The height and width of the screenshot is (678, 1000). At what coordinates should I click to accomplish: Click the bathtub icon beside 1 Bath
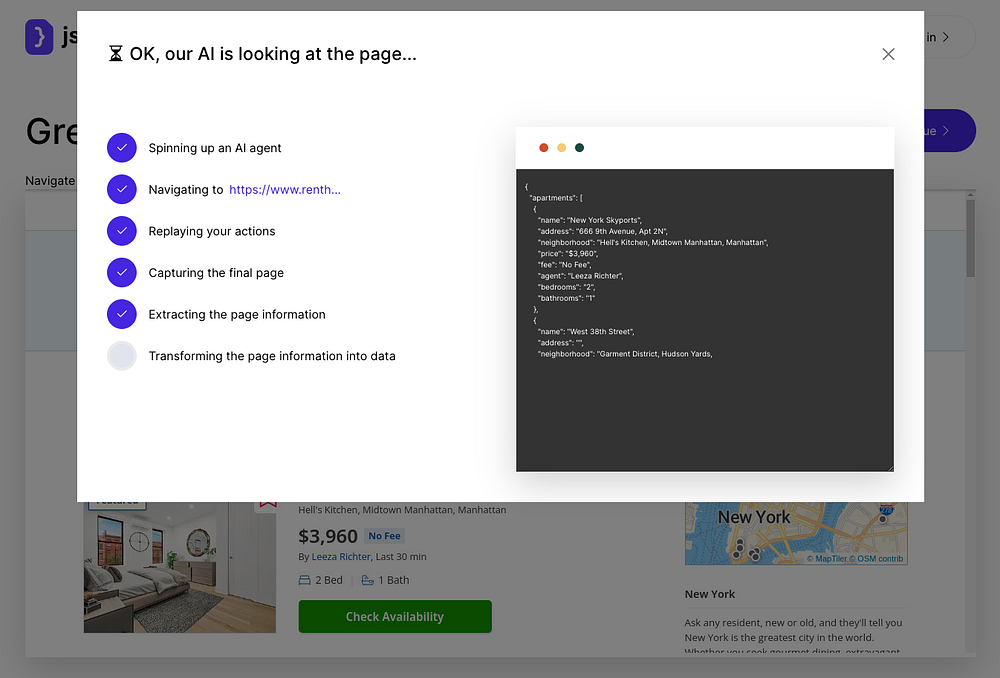367,580
